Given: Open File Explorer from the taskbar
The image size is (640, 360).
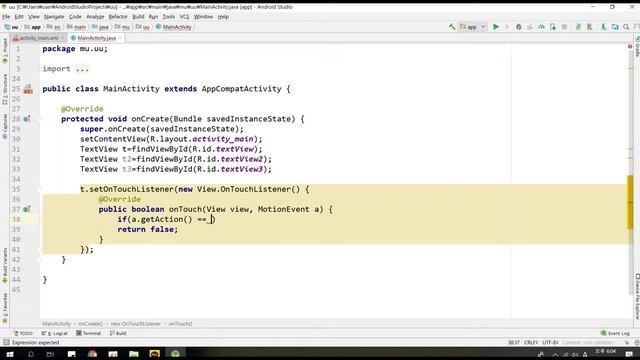Looking at the screenshot, I should point(134,354).
